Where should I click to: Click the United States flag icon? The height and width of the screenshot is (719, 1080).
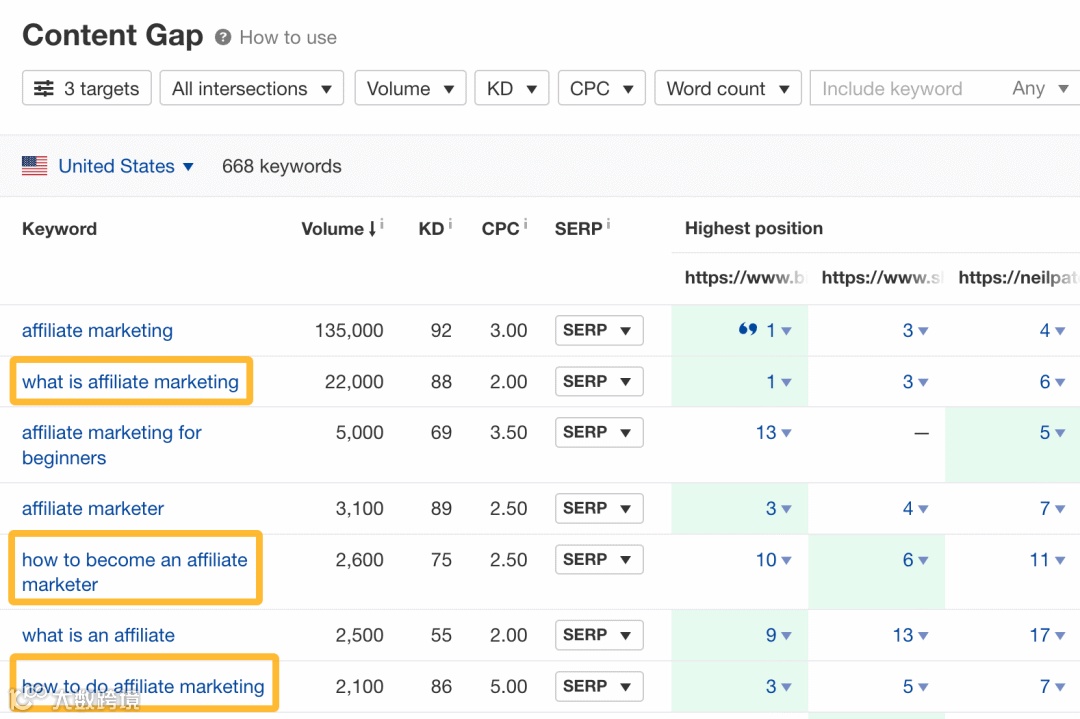[x=35, y=167]
